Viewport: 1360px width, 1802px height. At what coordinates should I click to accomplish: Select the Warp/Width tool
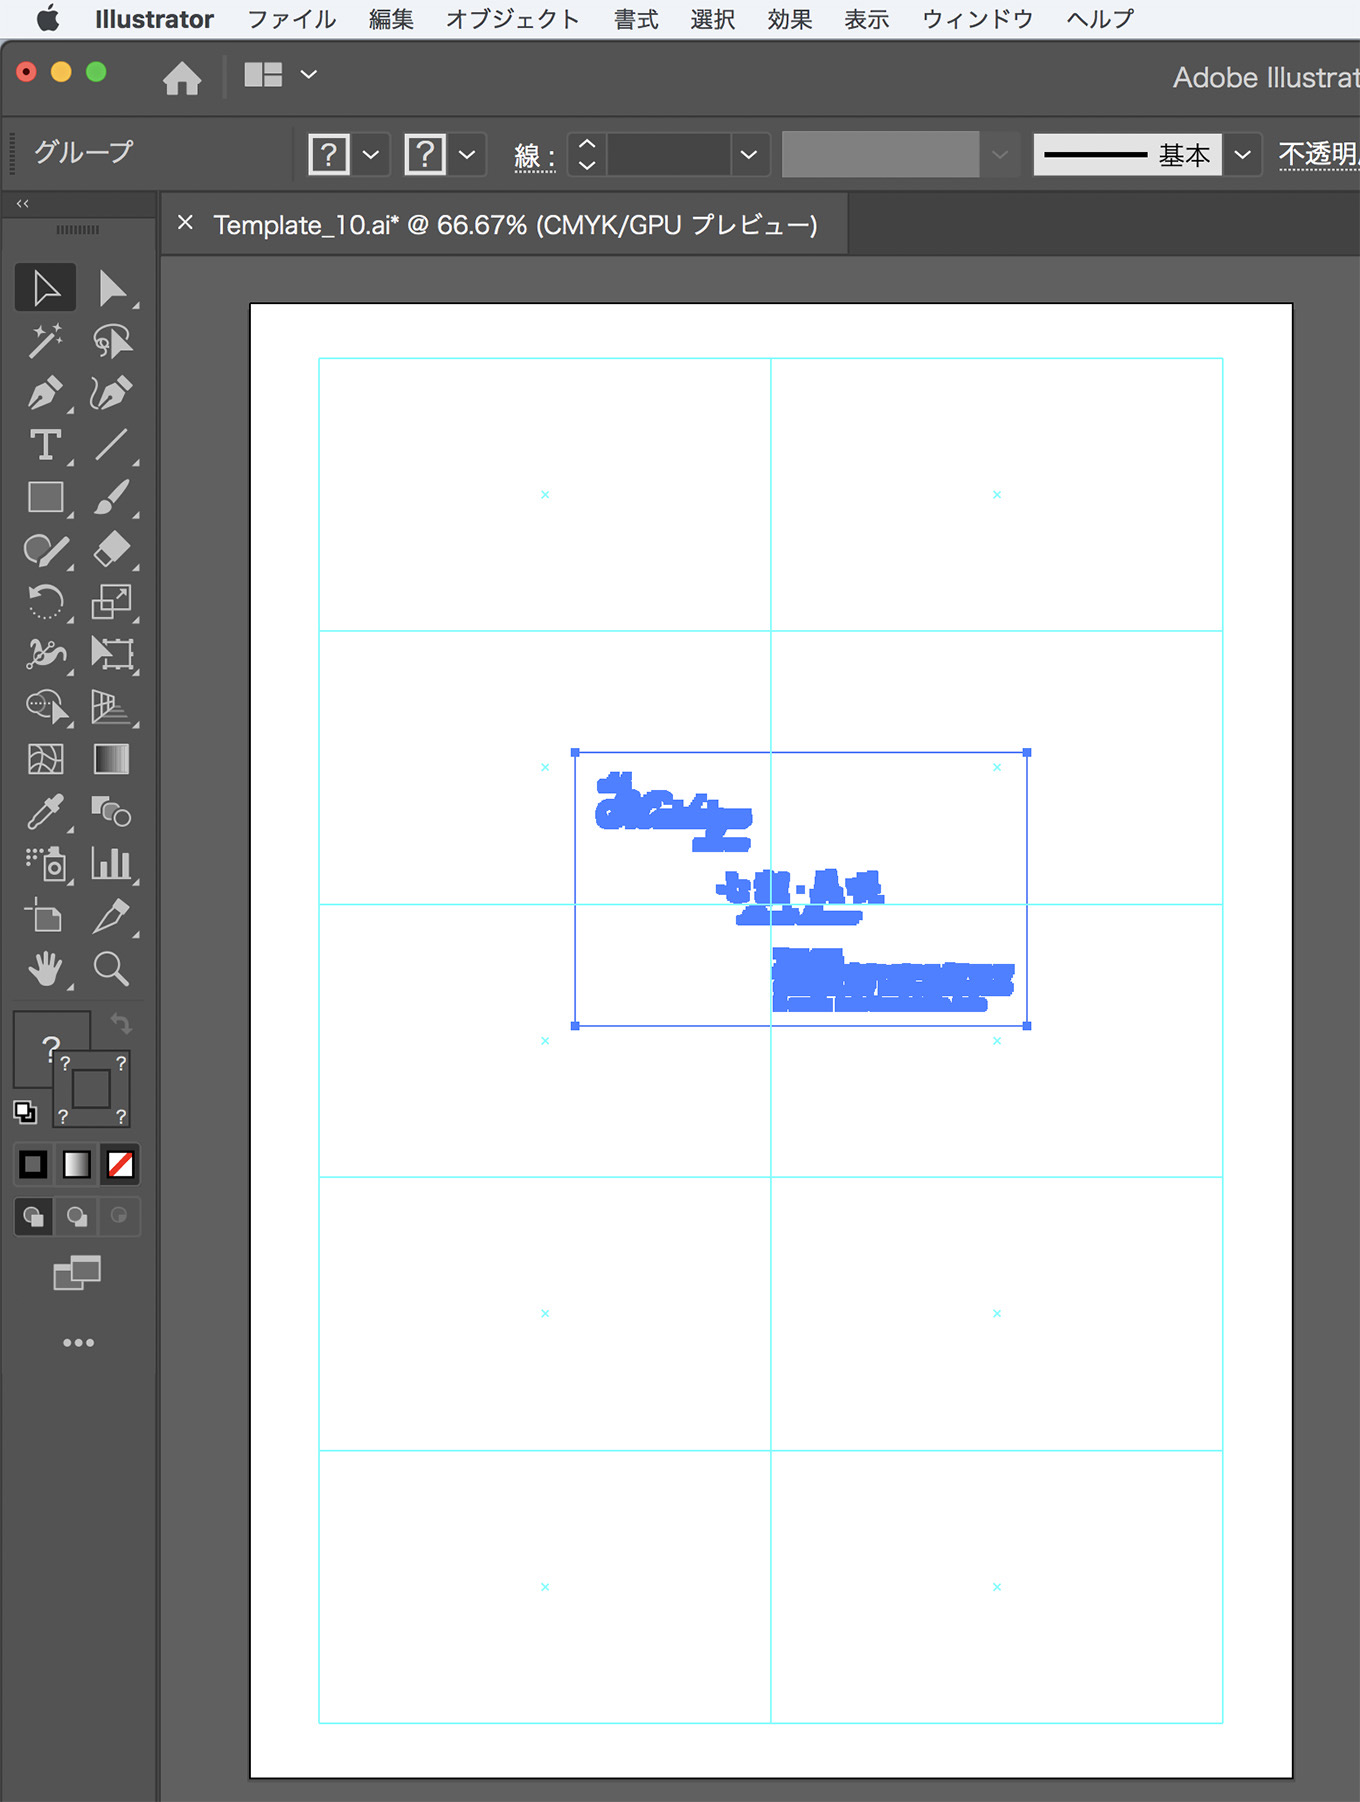tap(45, 654)
